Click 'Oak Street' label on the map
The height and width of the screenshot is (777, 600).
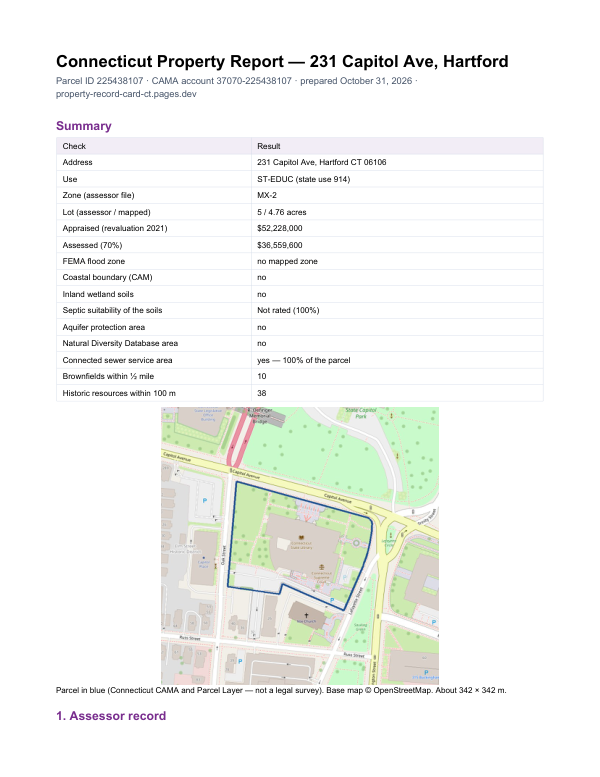[x=223, y=555]
